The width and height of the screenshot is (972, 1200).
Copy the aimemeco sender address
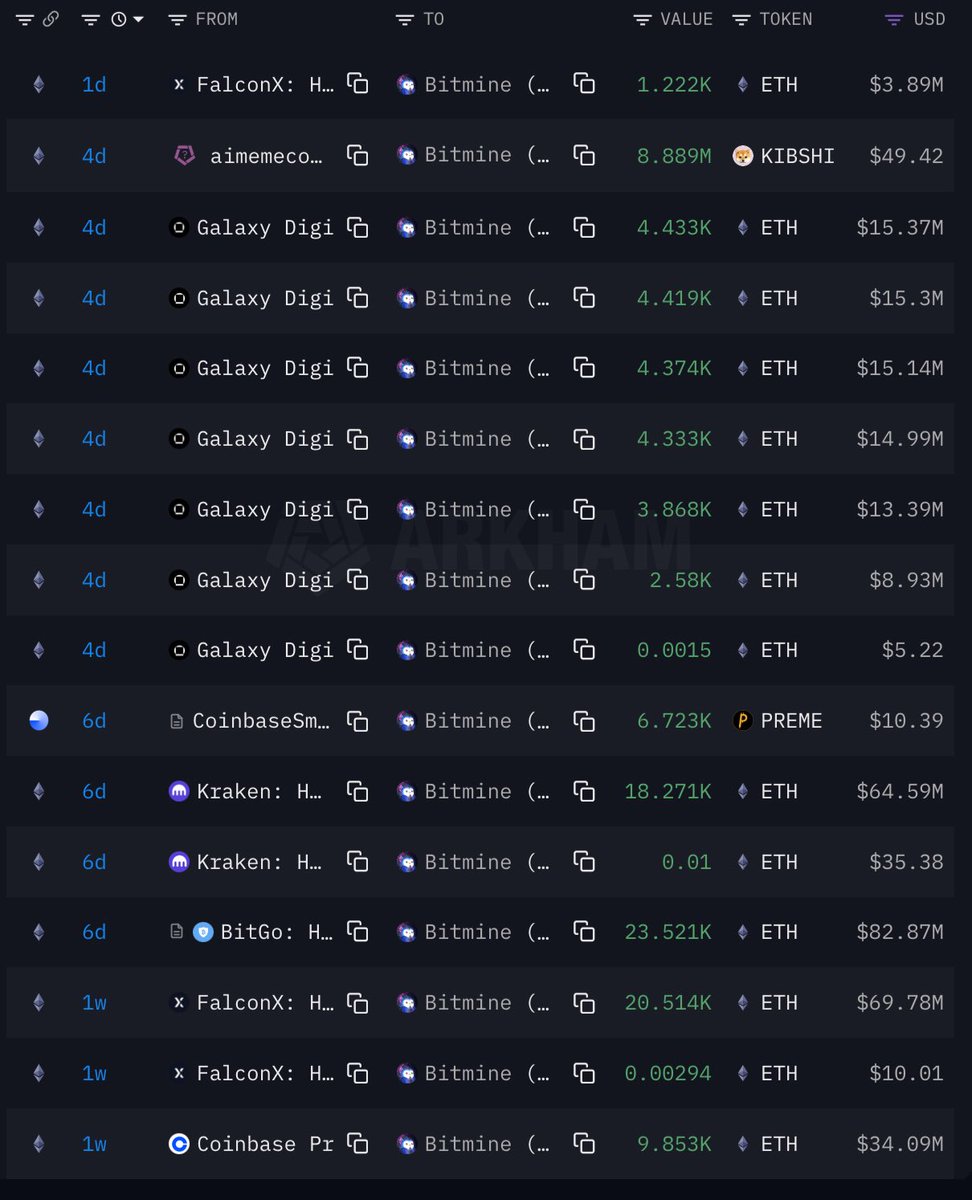(357, 155)
